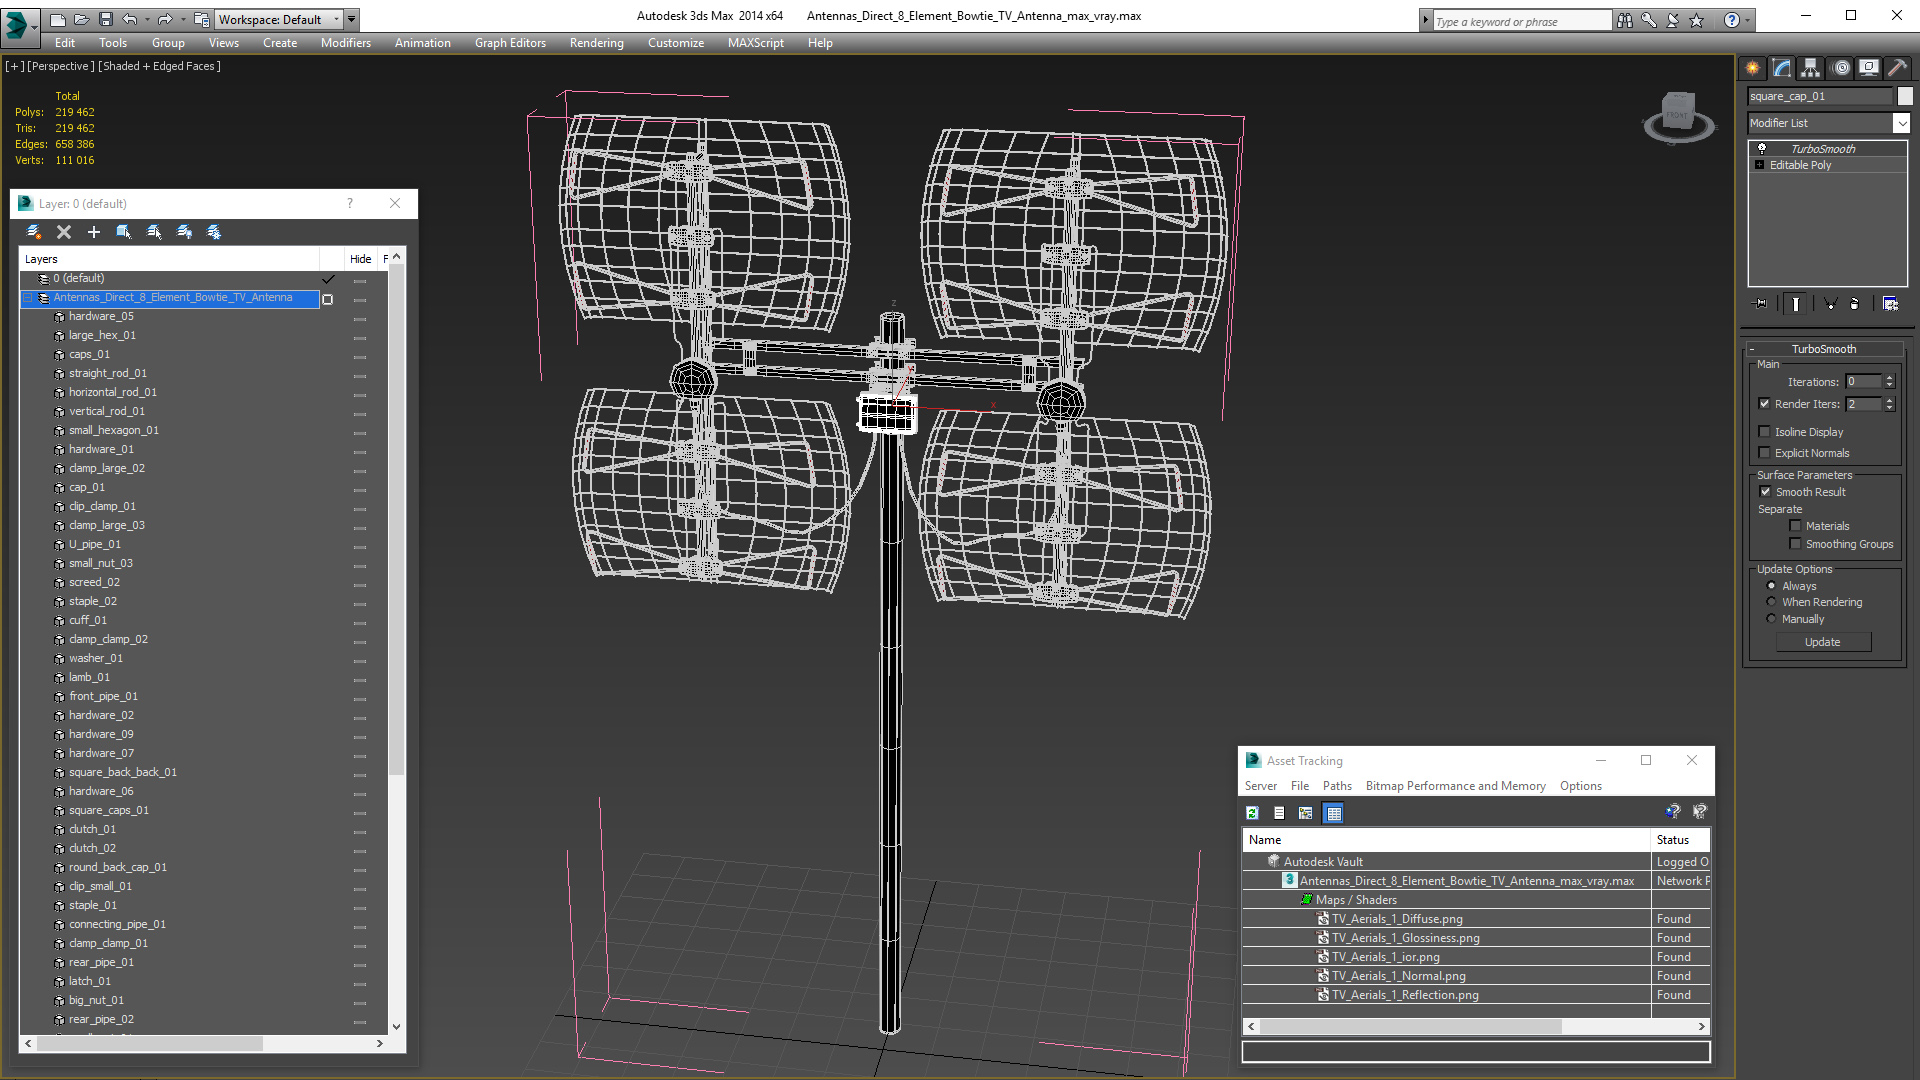Expand Editable Poly in modifier stack
This screenshot has height=1080, width=1920.
coord(1759,165)
